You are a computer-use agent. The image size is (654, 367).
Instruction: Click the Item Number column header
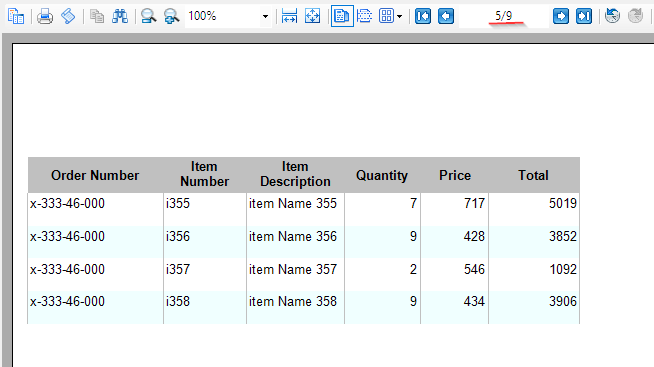pos(204,174)
